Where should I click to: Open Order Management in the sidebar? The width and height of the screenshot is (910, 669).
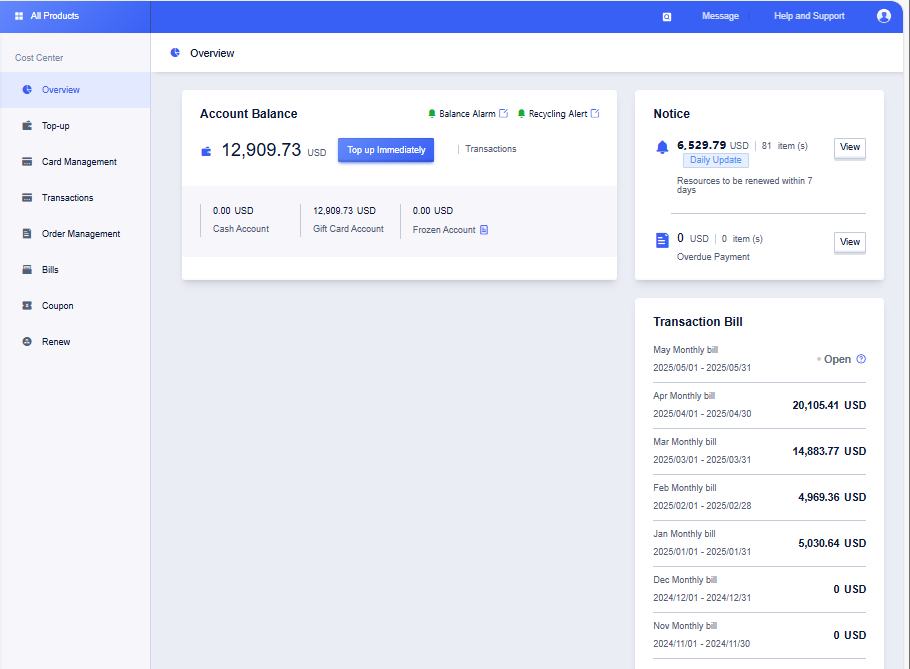75,234
